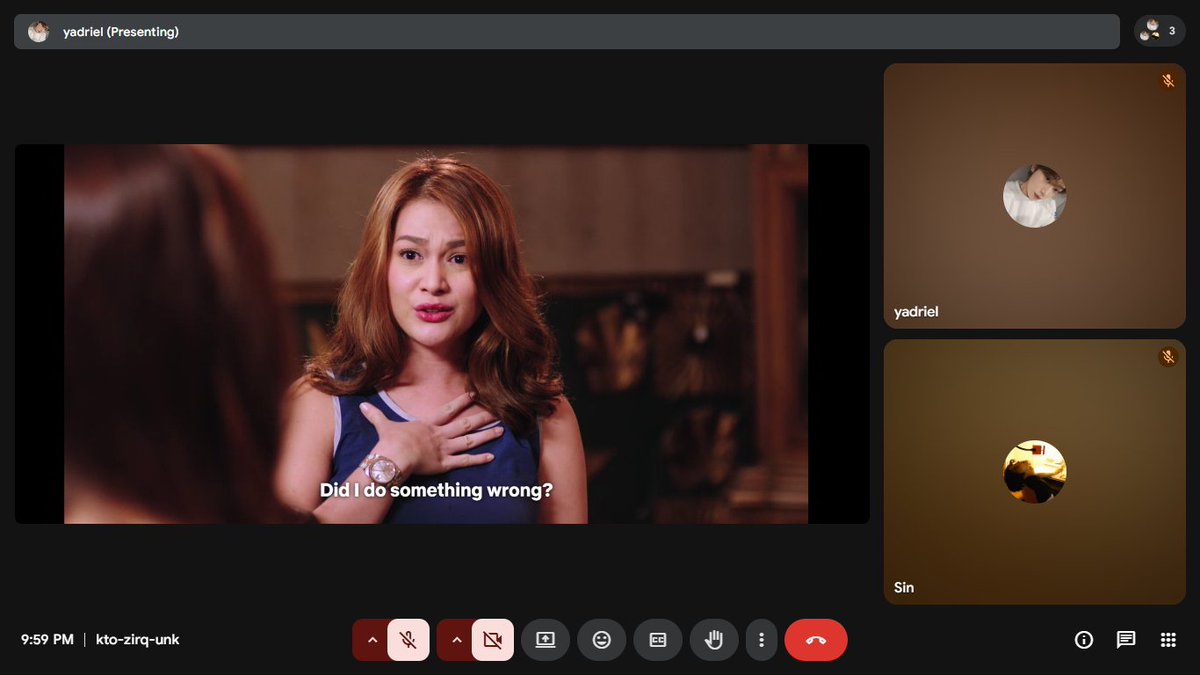This screenshot has width=1200, height=675.
Task: Open the emoji reactions button
Action: 602,640
